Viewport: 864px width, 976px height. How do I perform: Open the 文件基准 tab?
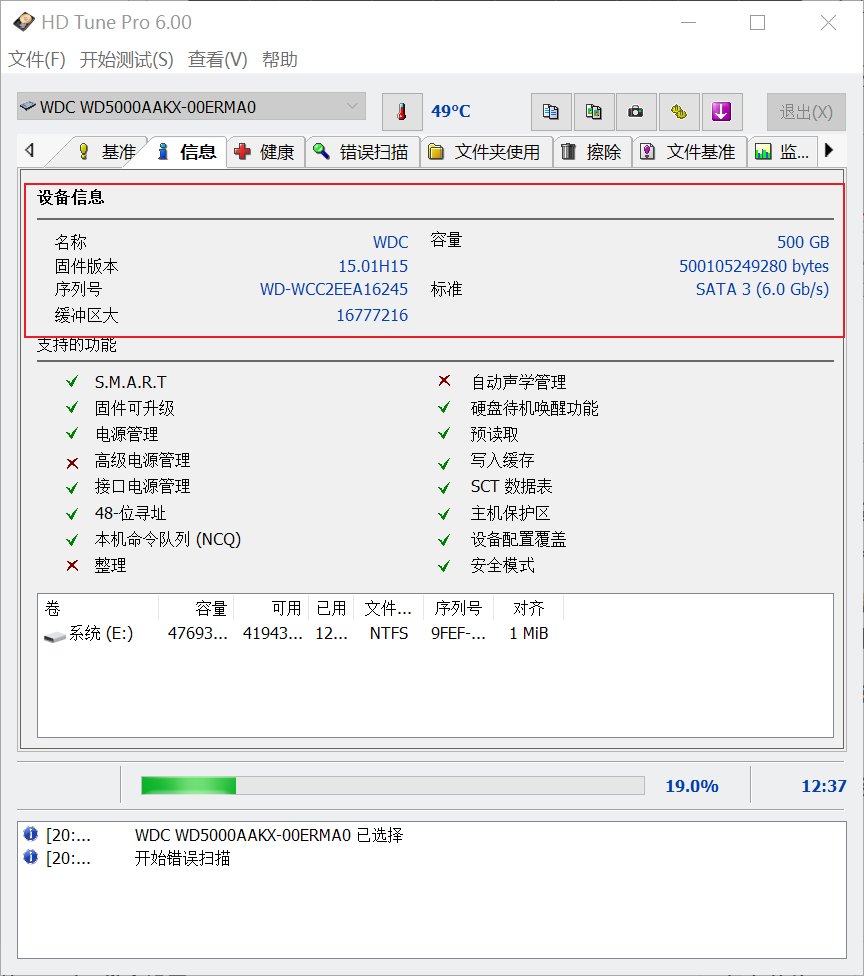pos(689,152)
